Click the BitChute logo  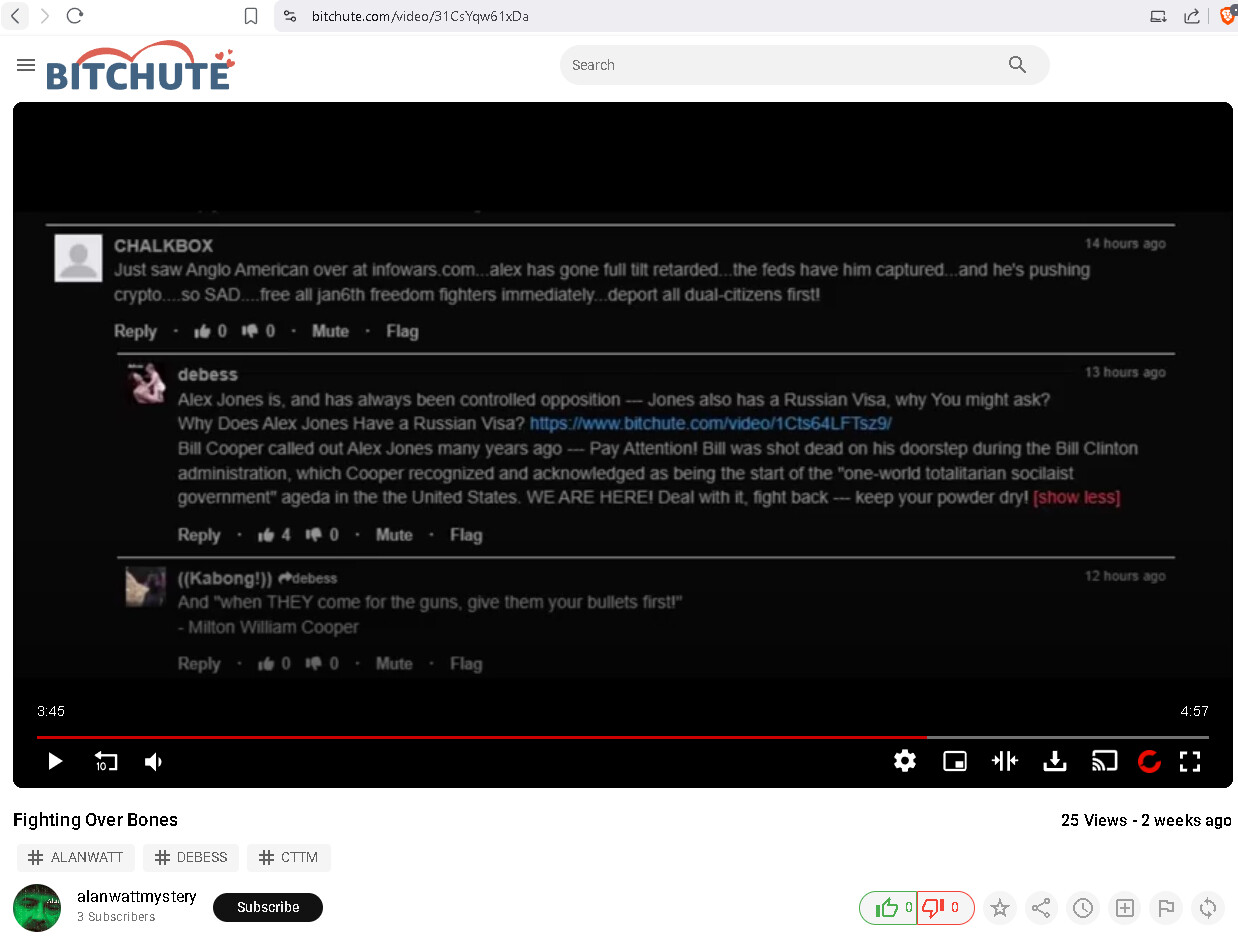[x=140, y=67]
